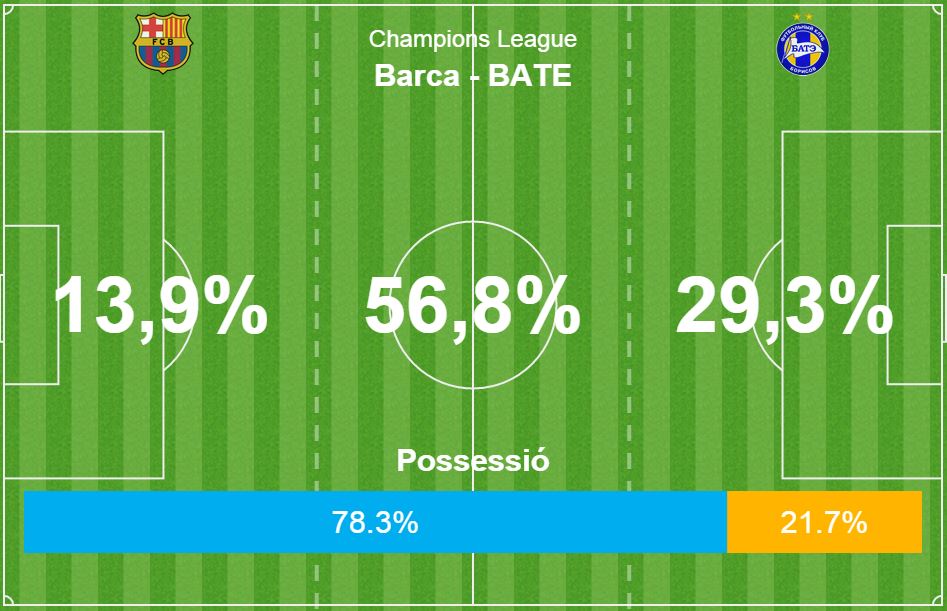Select the Champions League heading text
This screenshot has width=947, height=611.
tap(473, 39)
